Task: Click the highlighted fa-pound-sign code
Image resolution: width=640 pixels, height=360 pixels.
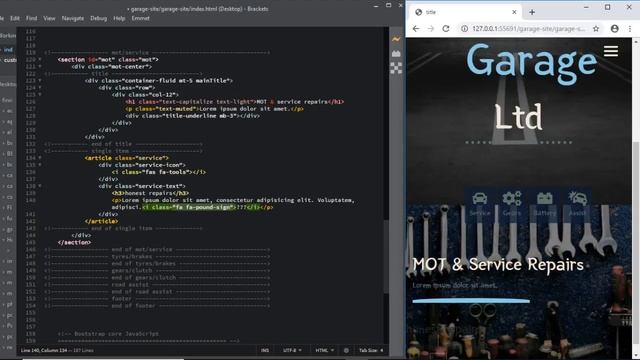Action: click(x=200, y=207)
